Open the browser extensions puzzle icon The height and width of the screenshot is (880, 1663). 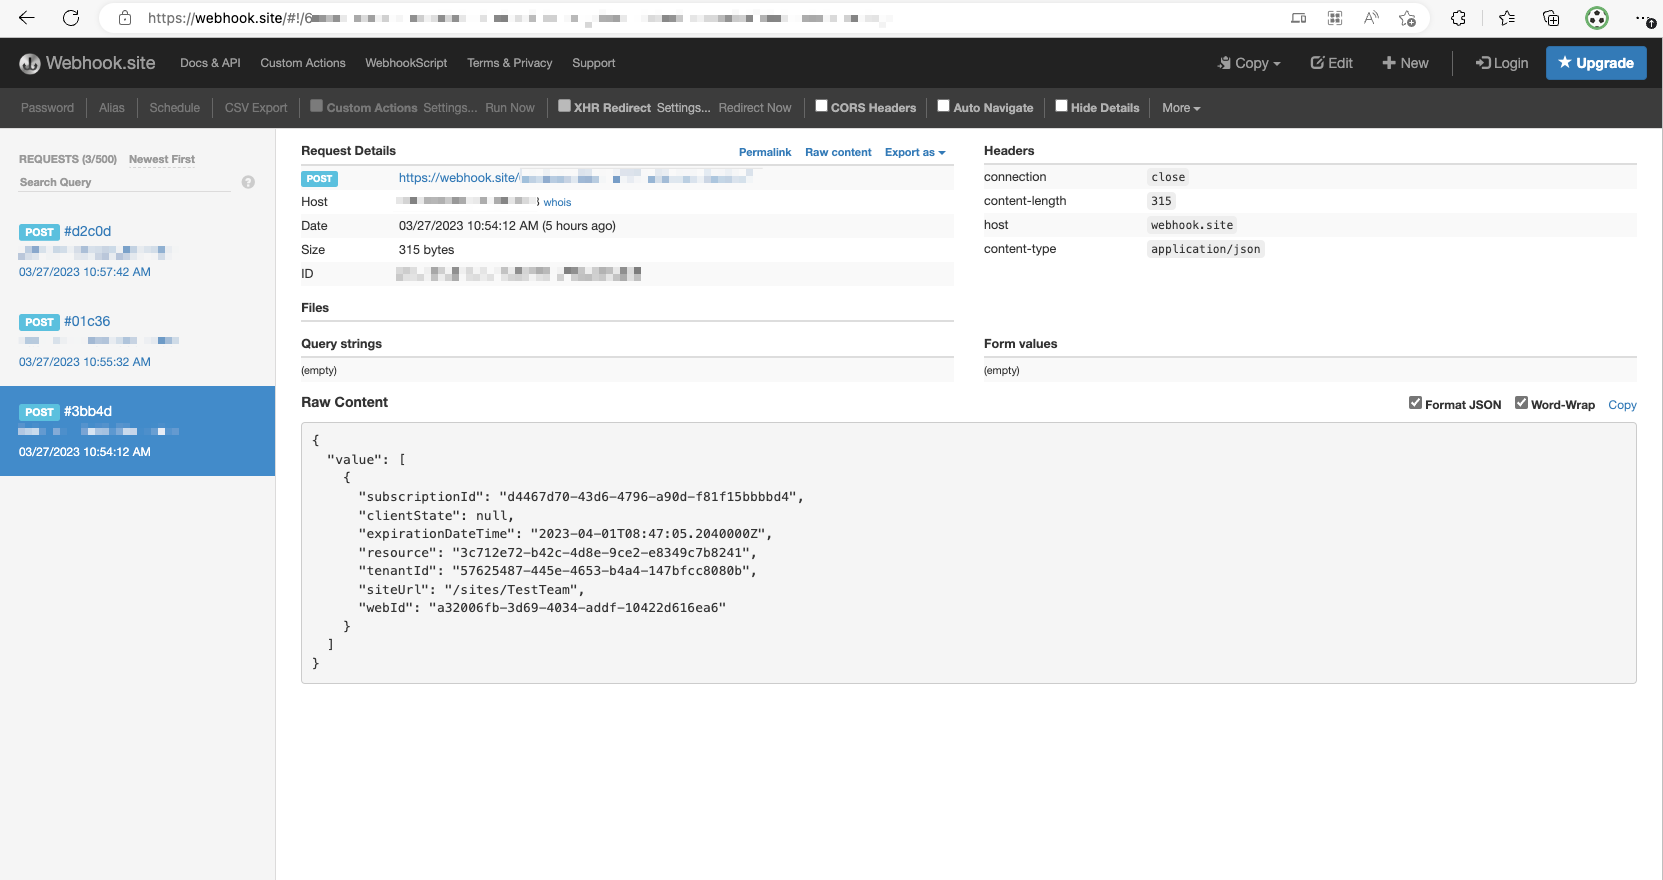1458,18
